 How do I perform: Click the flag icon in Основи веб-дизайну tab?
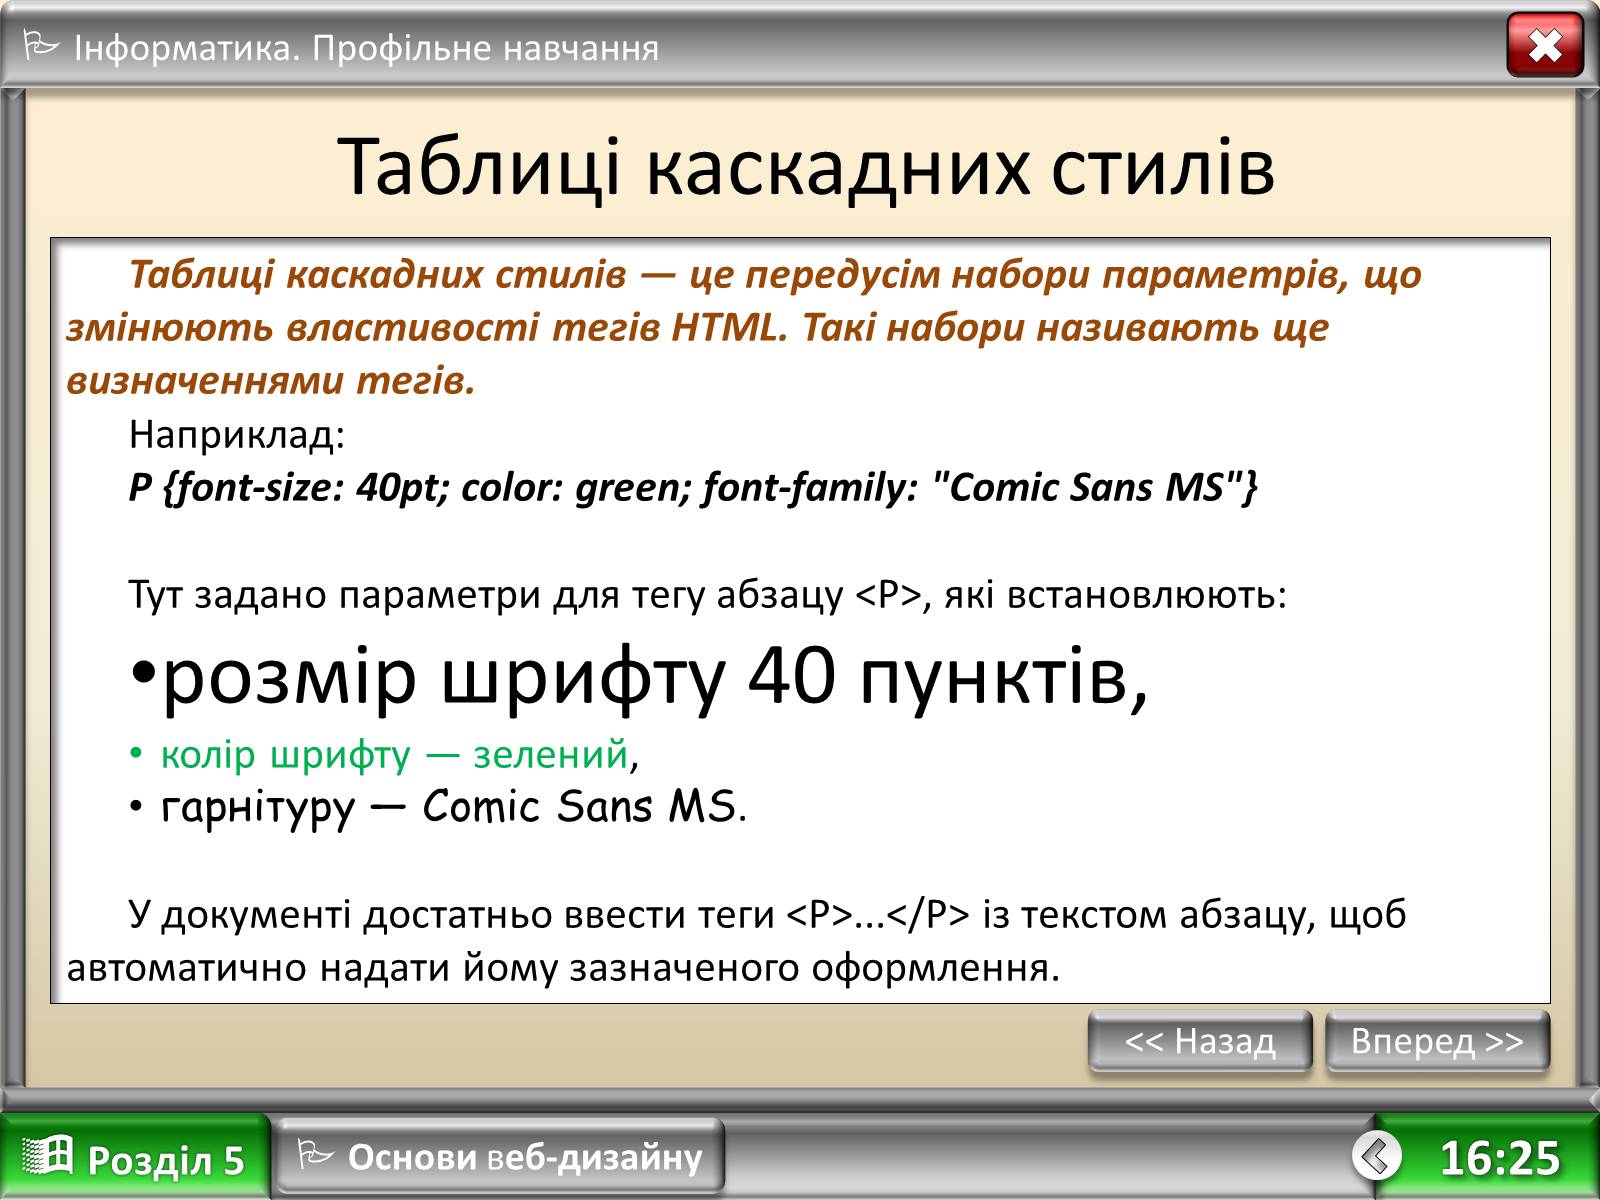pyautogui.click(x=315, y=1156)
